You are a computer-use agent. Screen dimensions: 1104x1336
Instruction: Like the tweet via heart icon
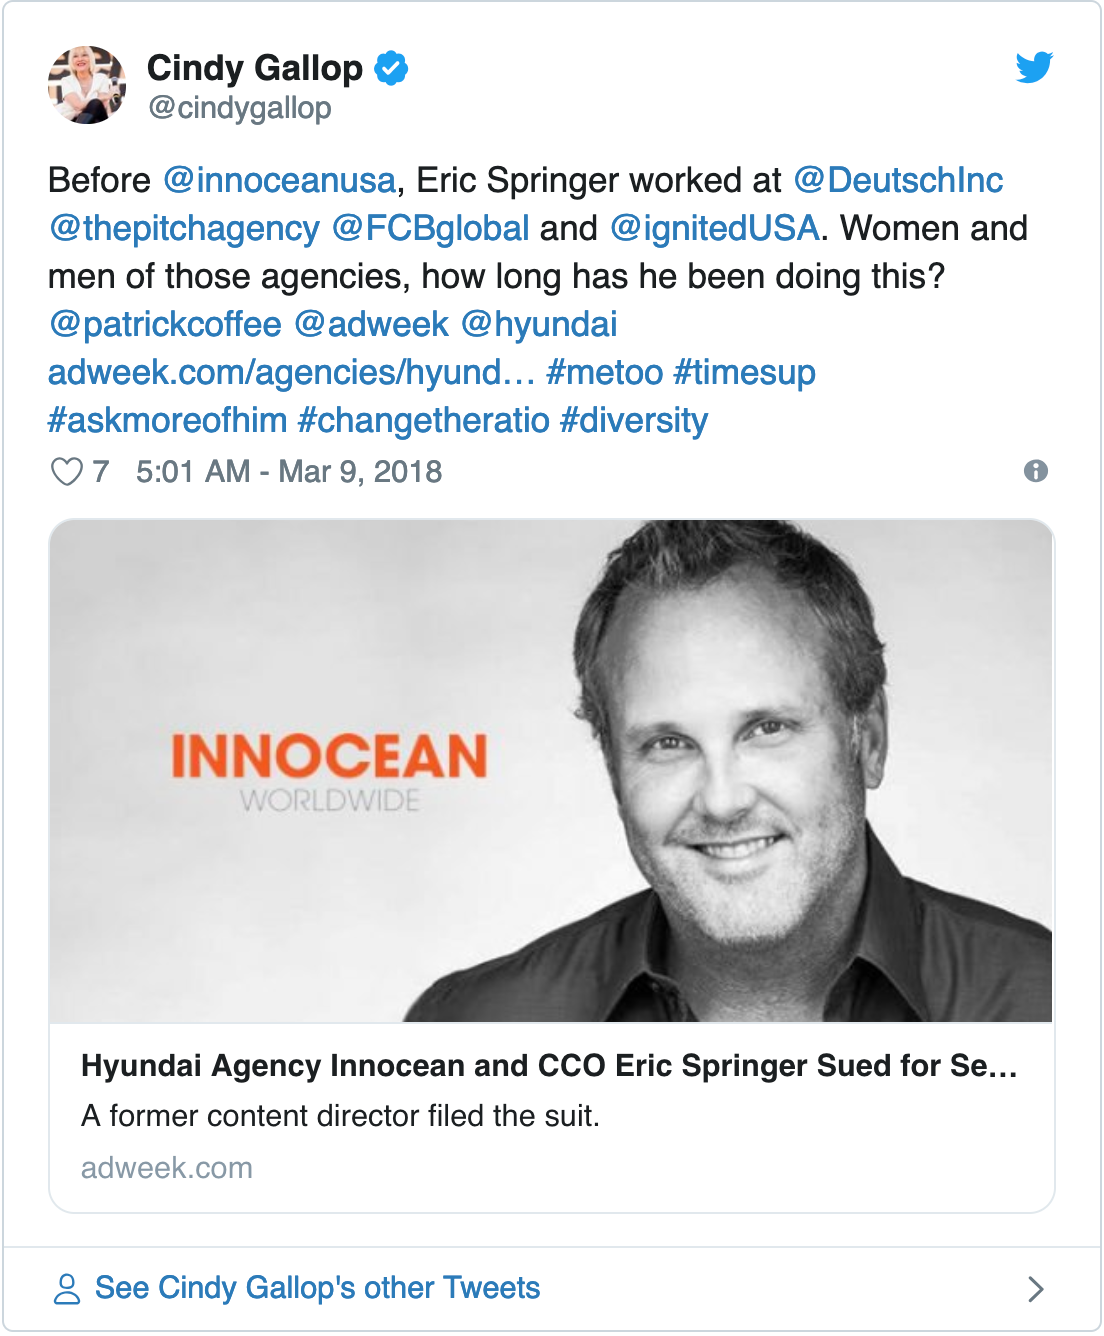[x=67, y=471]
